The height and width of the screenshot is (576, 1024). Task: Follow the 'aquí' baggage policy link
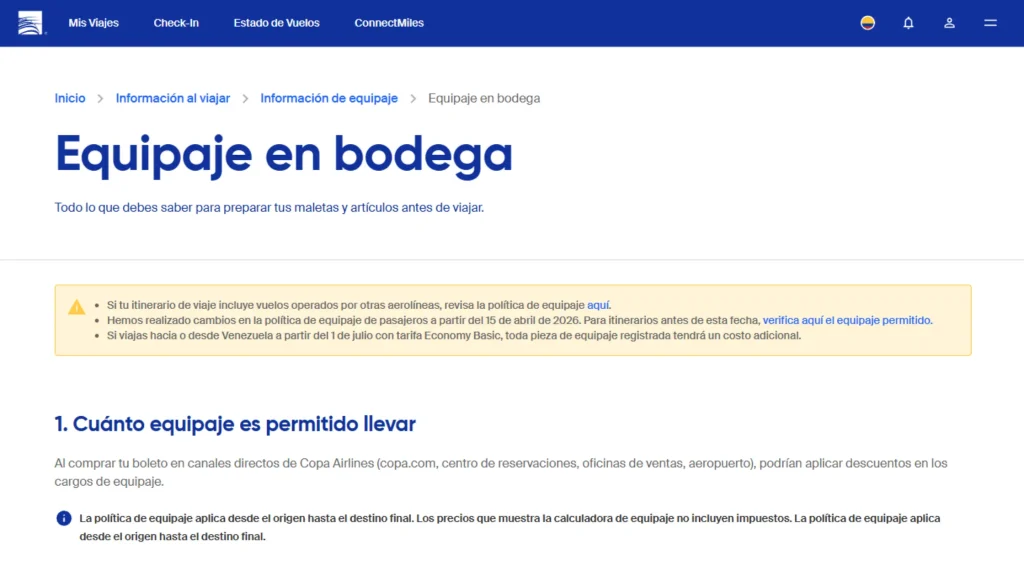tap(598, 305)
